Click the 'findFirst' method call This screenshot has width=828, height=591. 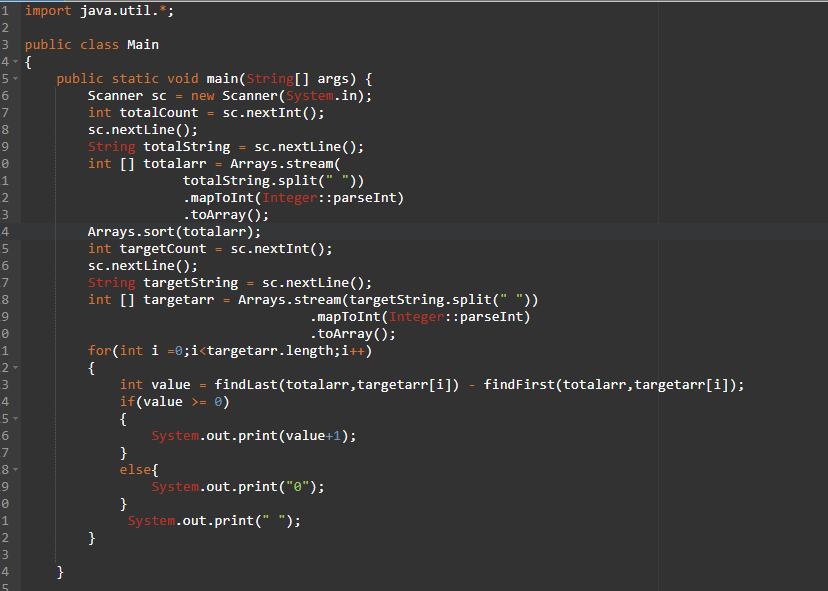tap(519, 384)
